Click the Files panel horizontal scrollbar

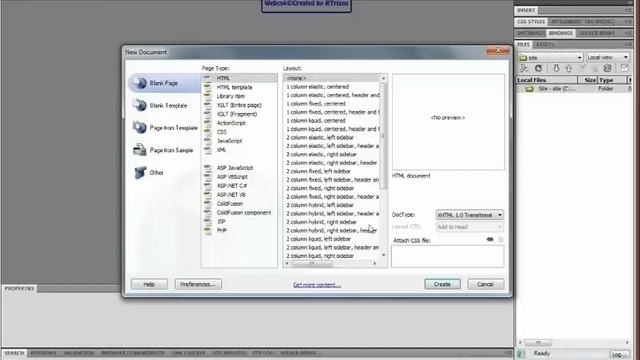click(x=539, y=342)
